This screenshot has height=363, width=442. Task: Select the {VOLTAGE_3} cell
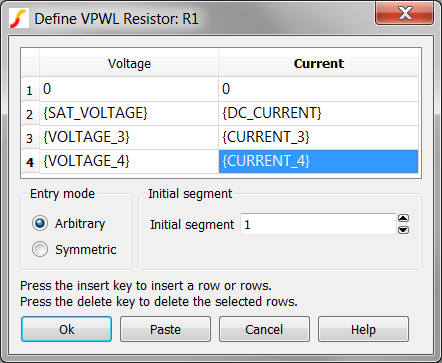point(129,137)
